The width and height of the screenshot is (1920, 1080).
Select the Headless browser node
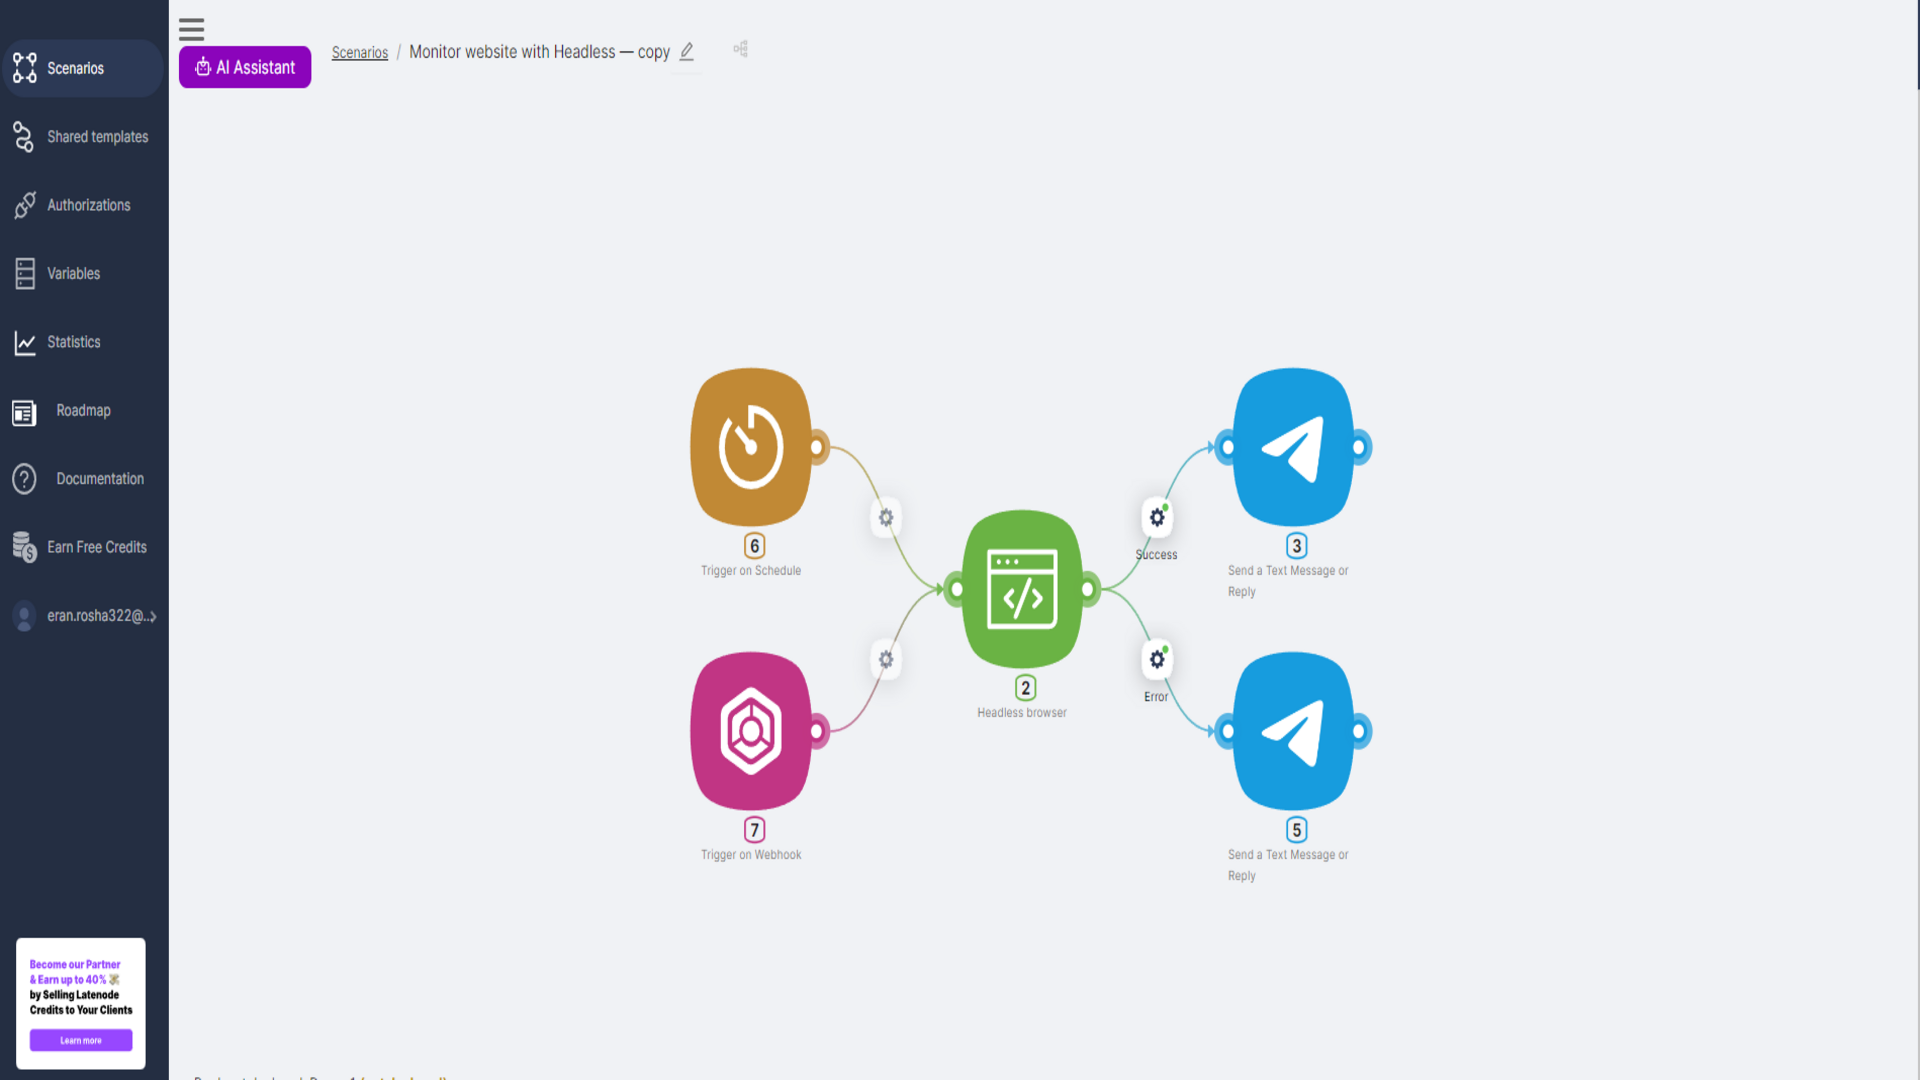[x=1022, y=589]
